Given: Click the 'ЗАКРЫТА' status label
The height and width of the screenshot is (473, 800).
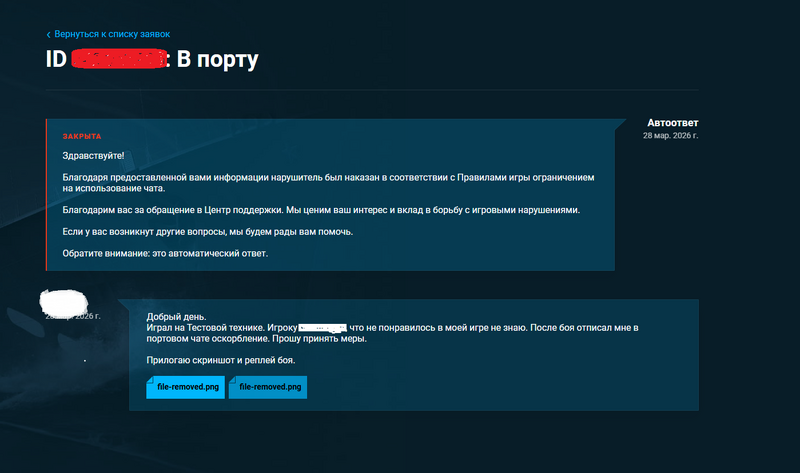Looking at the screenshot, I should pyautogui.click(x=82, y=136).
